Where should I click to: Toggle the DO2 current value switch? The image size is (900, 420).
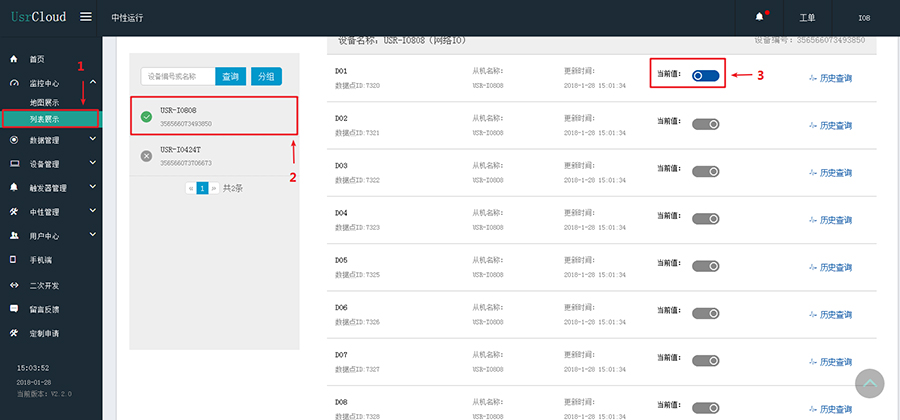pos(705,123)
